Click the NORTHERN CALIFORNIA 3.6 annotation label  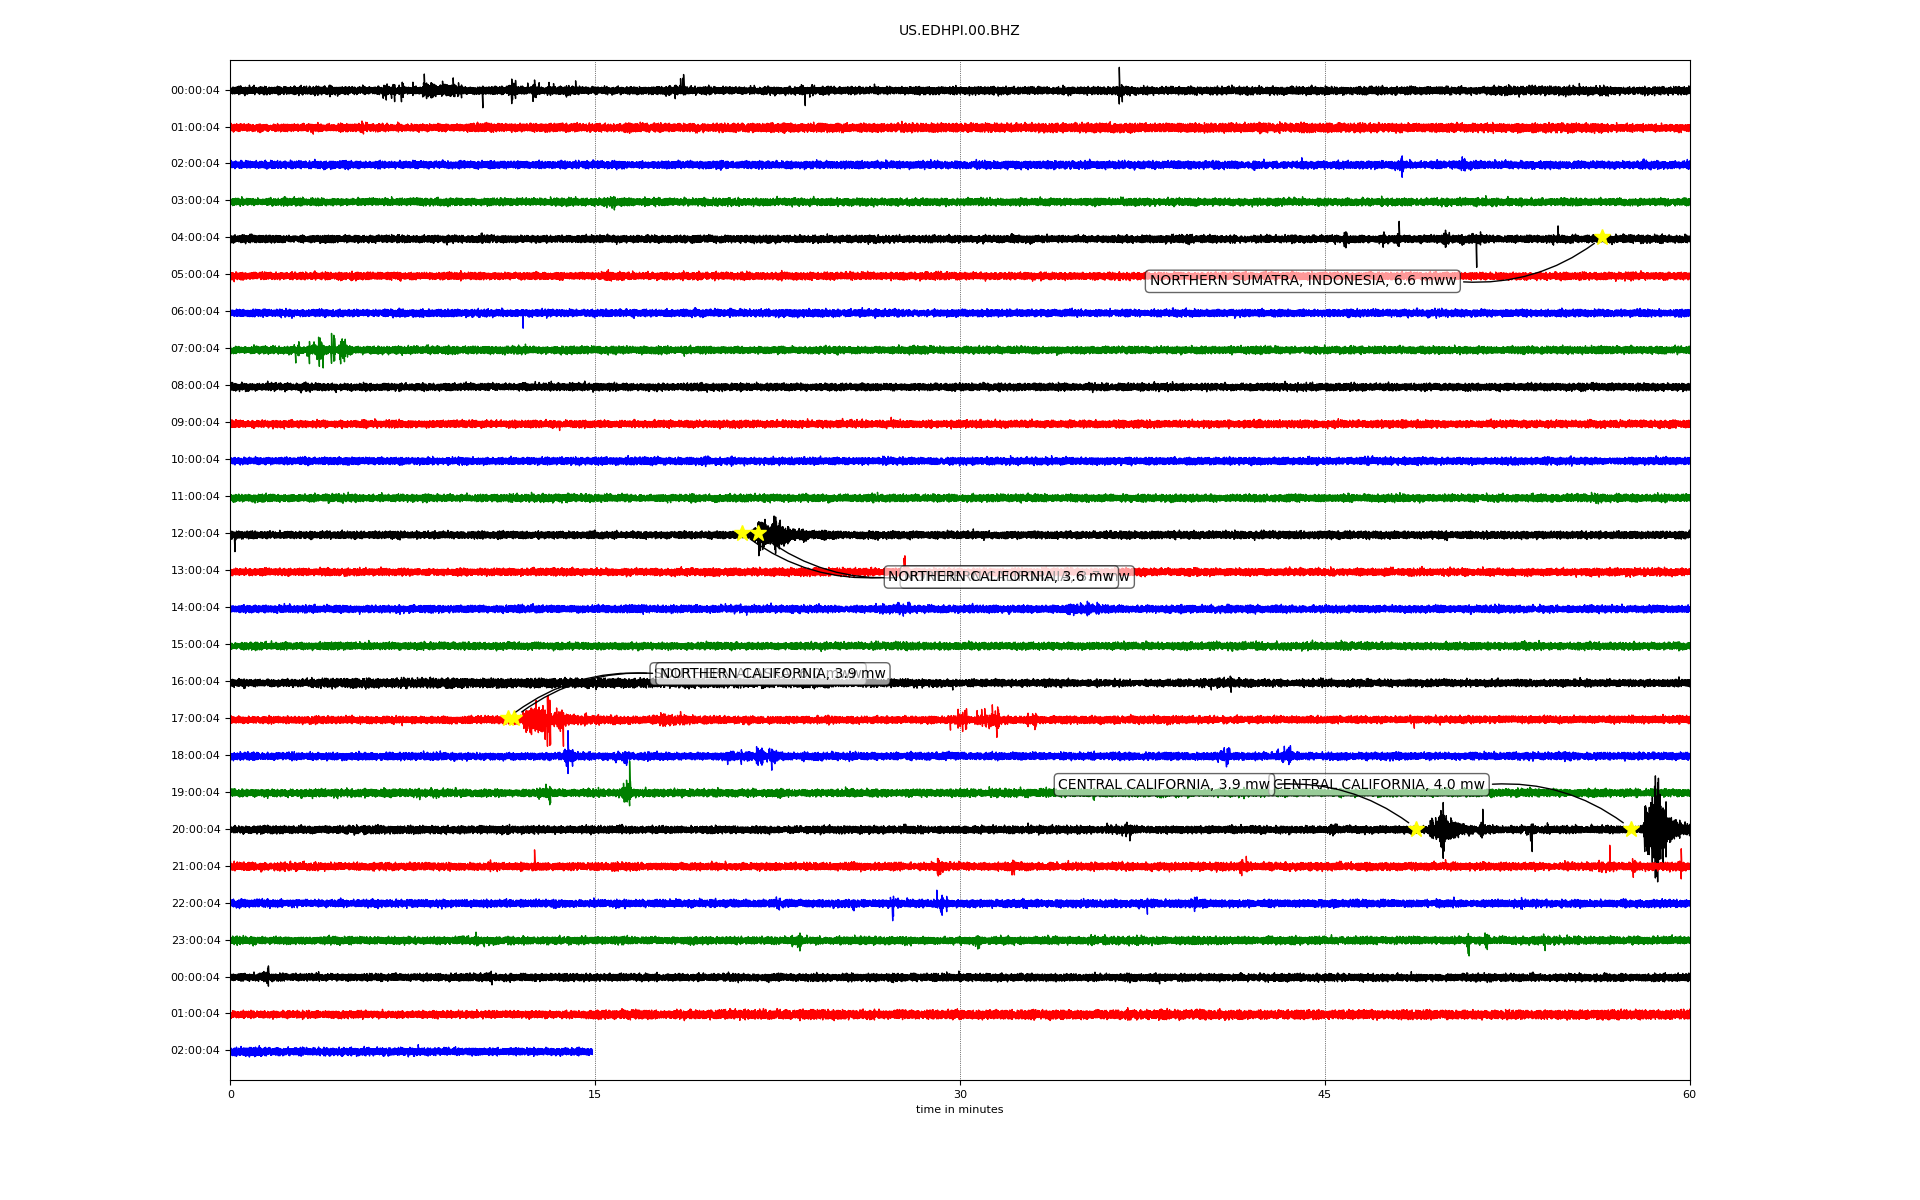click(1000, 577)
